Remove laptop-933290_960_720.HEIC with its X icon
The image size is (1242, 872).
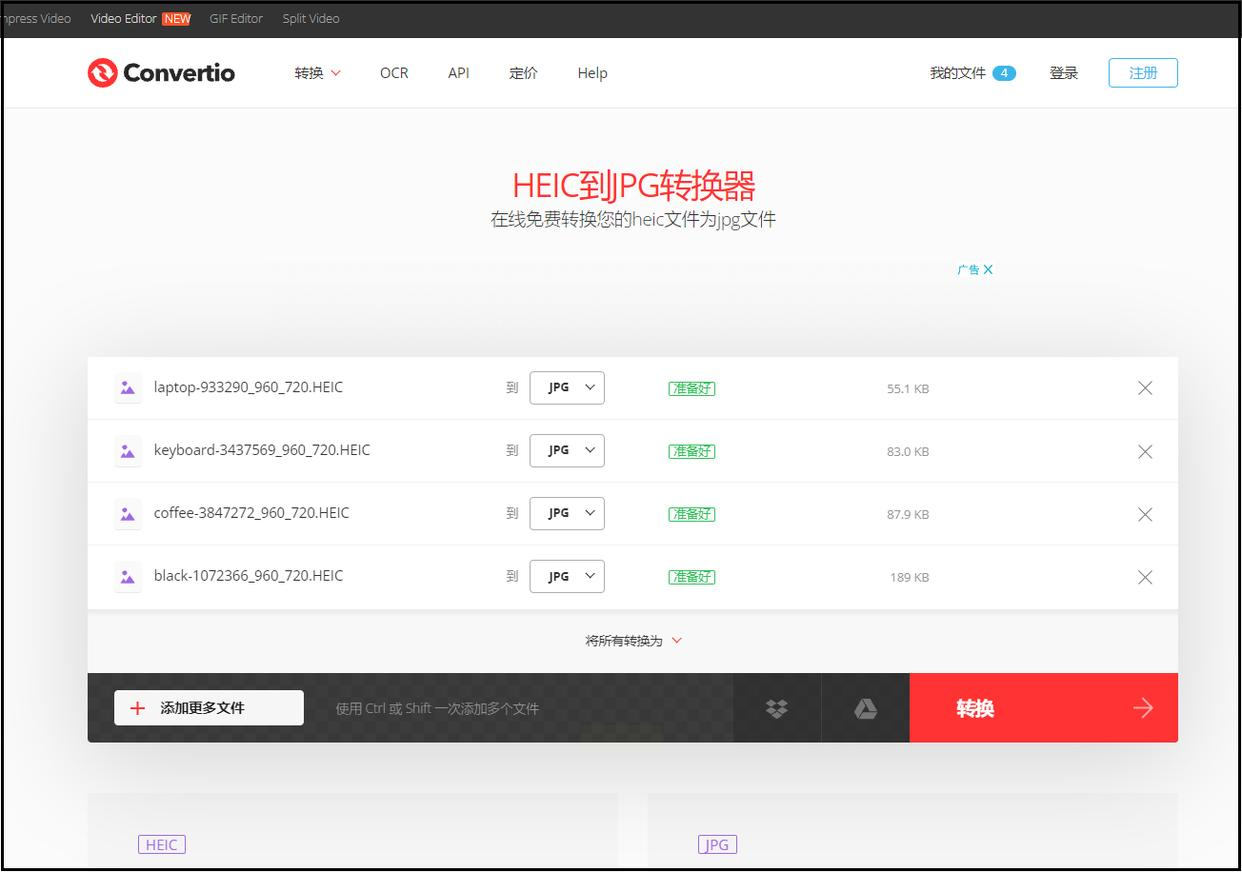[x=1145, y=388]
